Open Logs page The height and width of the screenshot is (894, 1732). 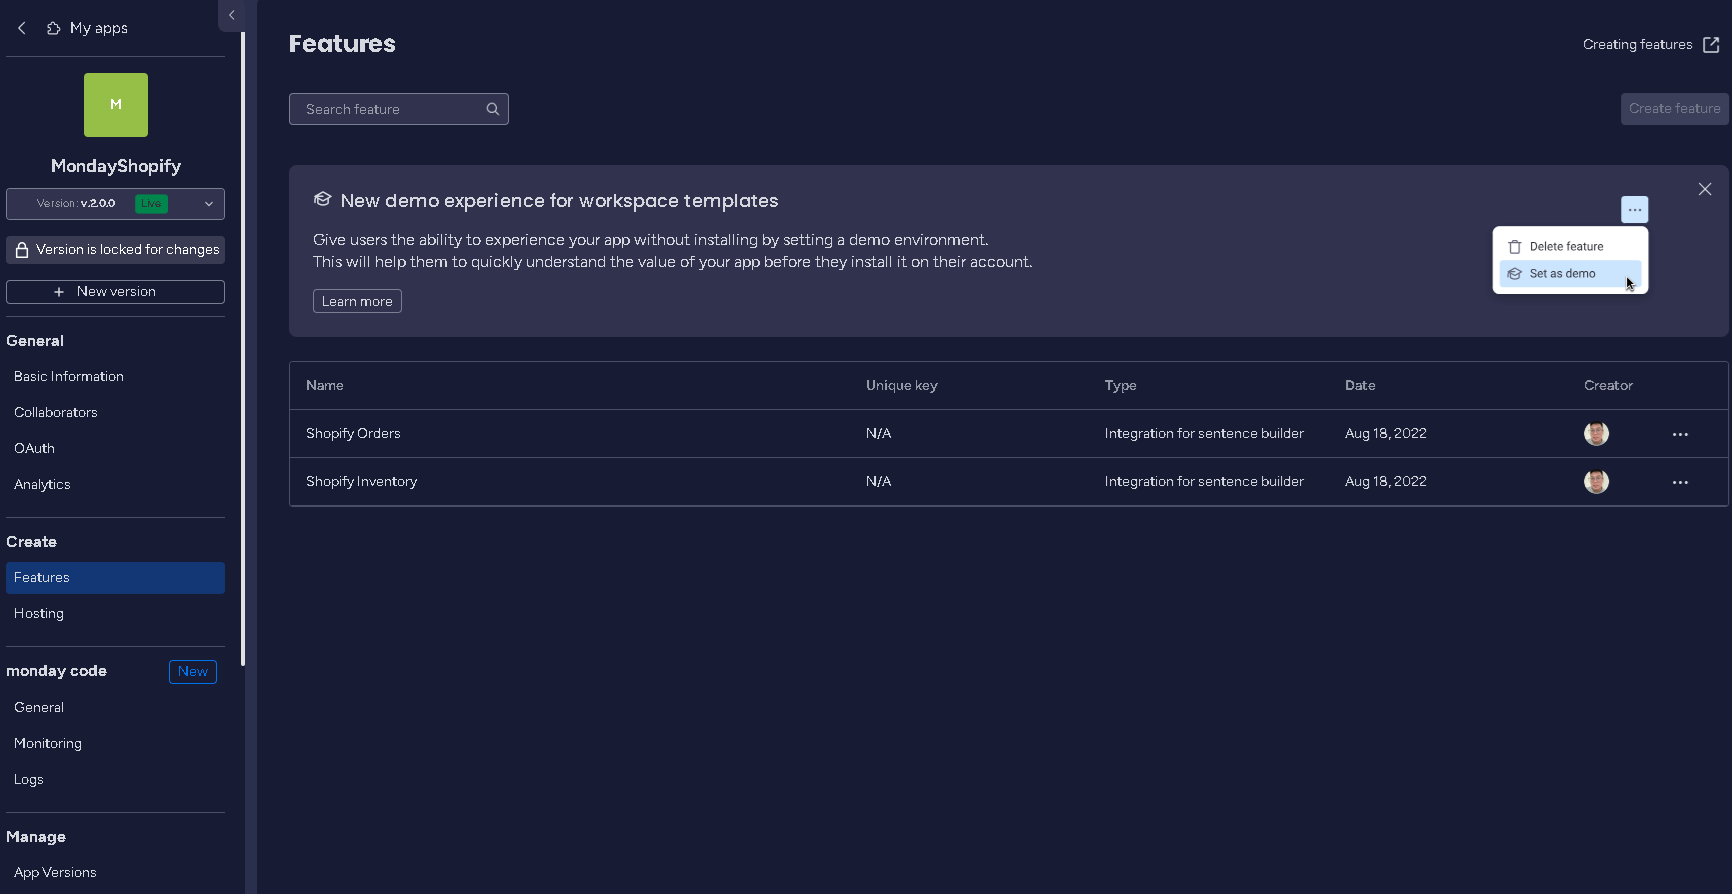pos(29,780)
